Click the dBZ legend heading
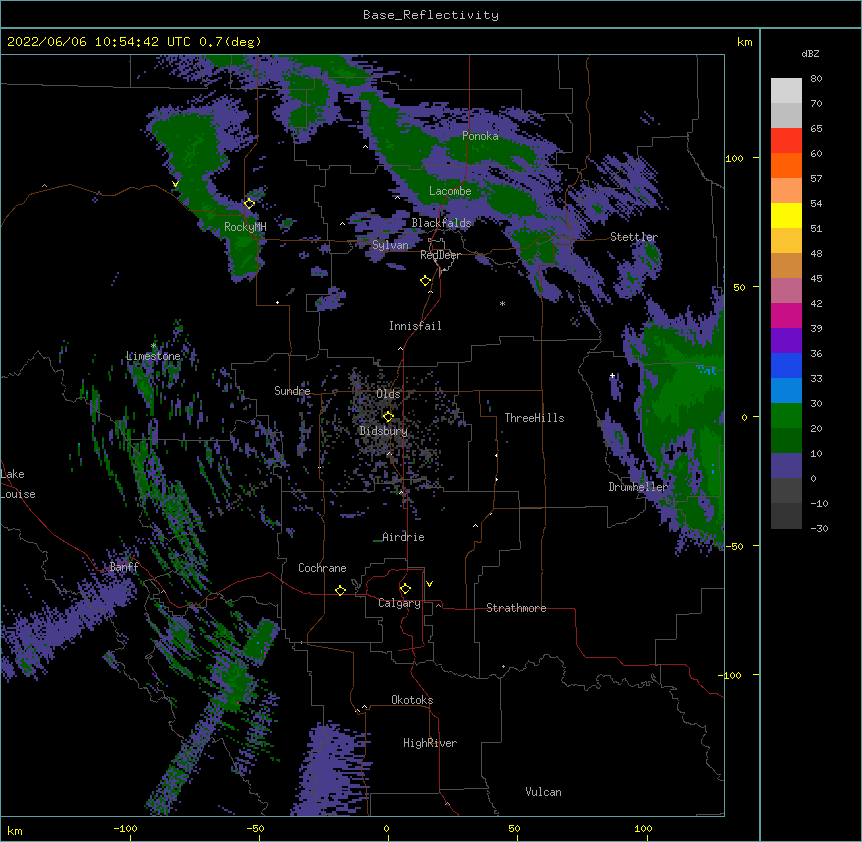This screenshot has width=862, height=842. click(x=810, y=53)
